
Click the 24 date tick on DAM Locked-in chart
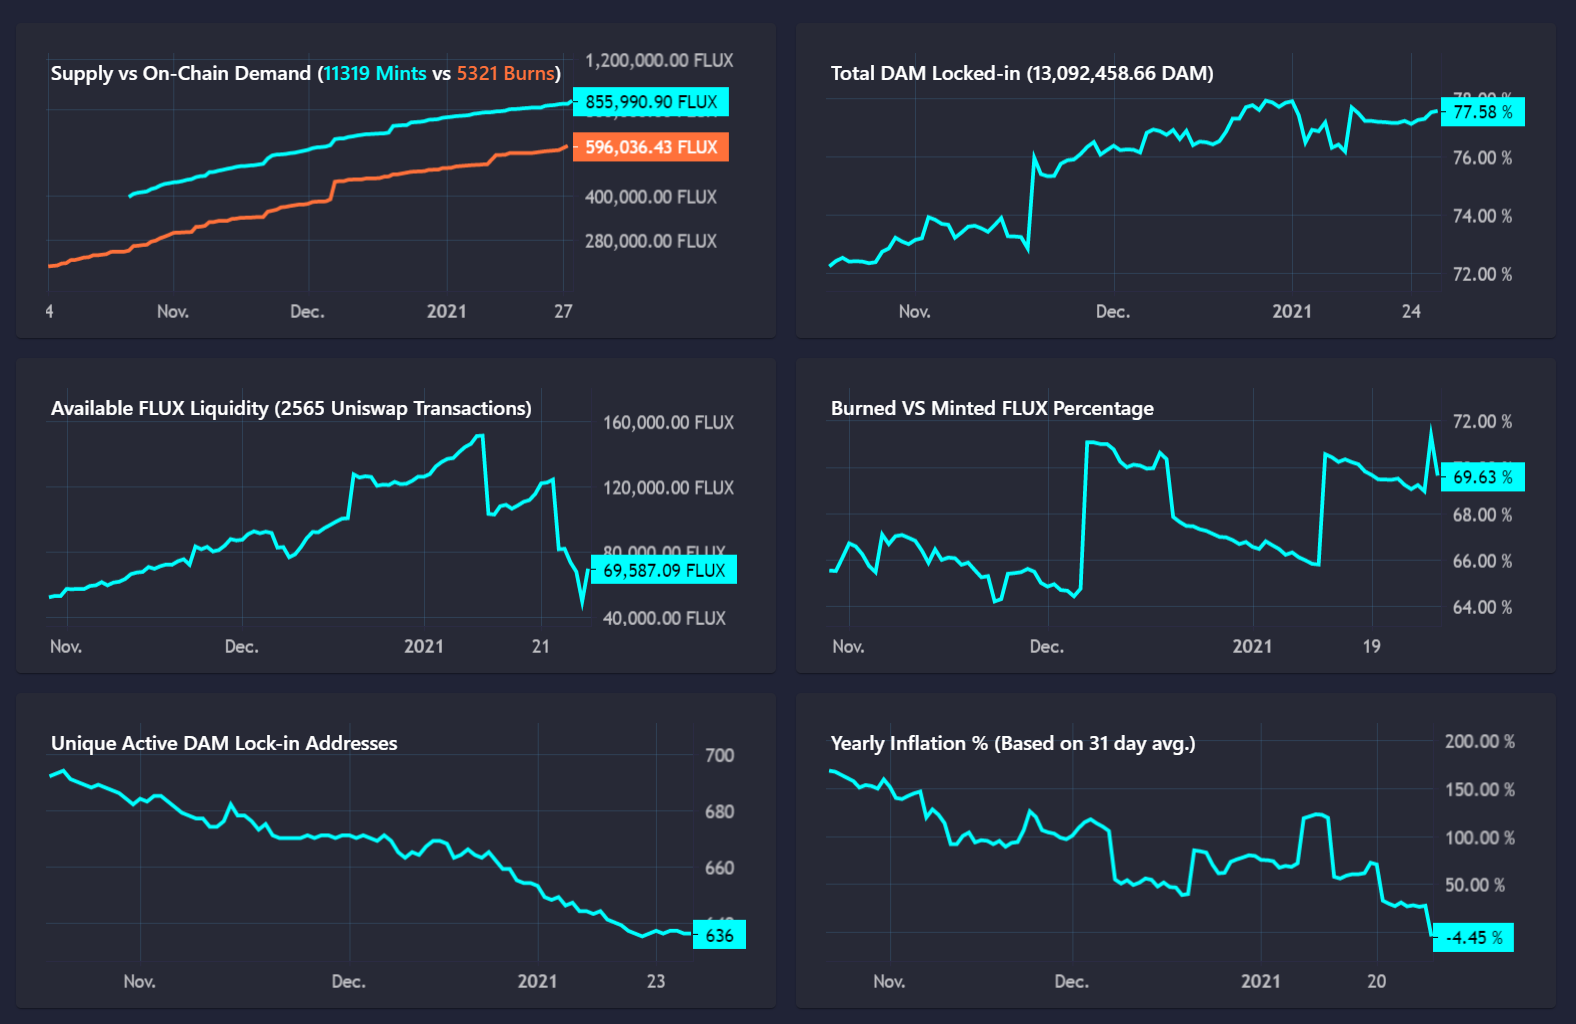tap(1411, 311)
